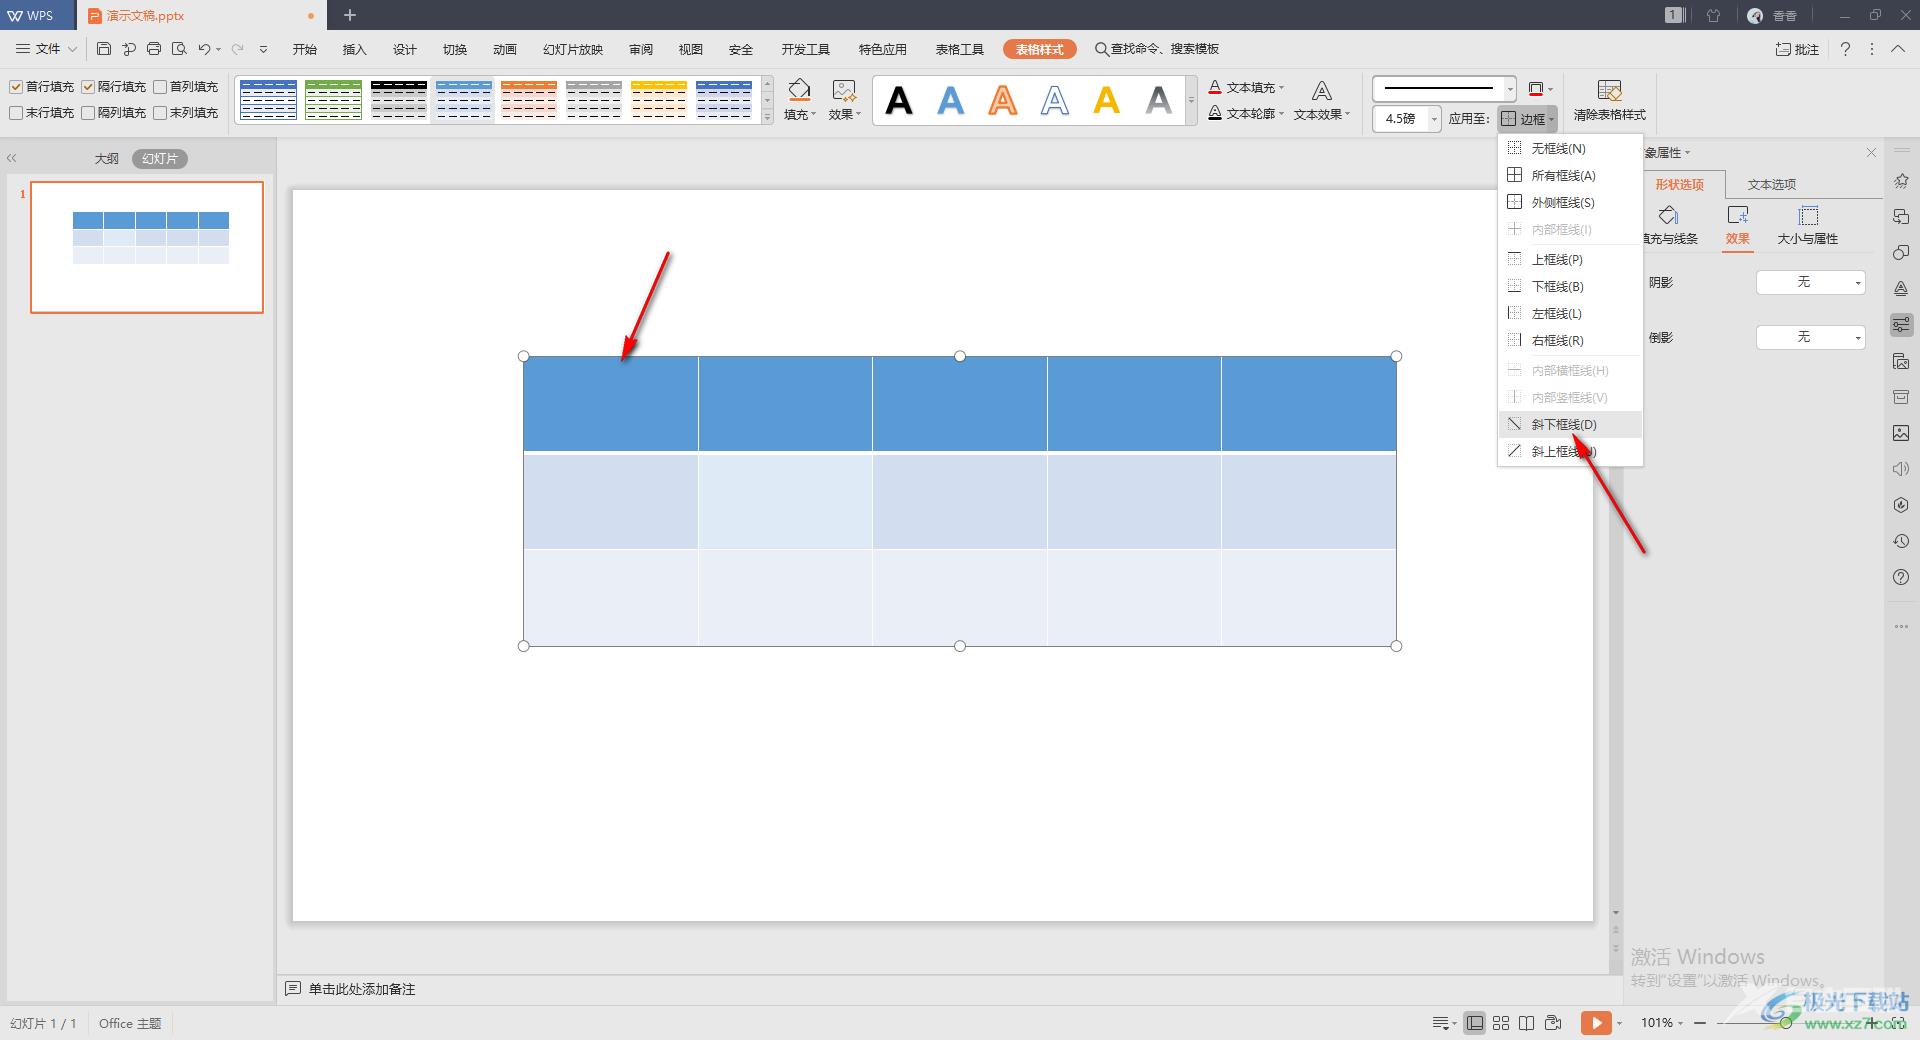Click Clear Table Style (清除表格样式)
Screen dimensions: 1920x1040
(1609, 100)
